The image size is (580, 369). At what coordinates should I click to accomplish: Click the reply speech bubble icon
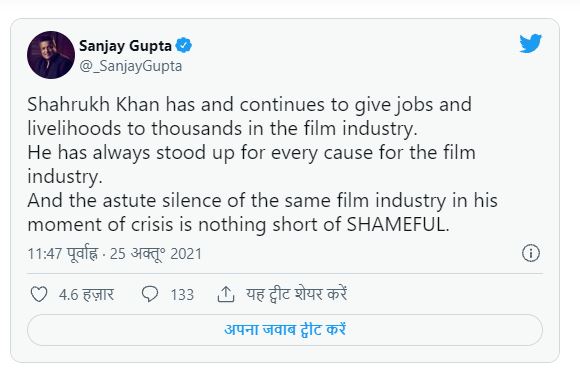[x=150, y=294]
